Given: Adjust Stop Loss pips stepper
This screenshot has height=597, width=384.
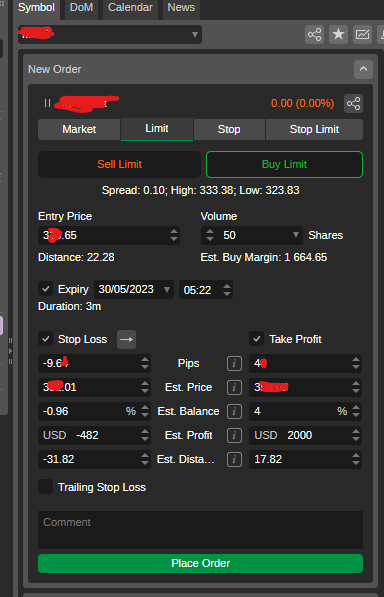Looking at the screenshot, I should (x=145, y=363).
